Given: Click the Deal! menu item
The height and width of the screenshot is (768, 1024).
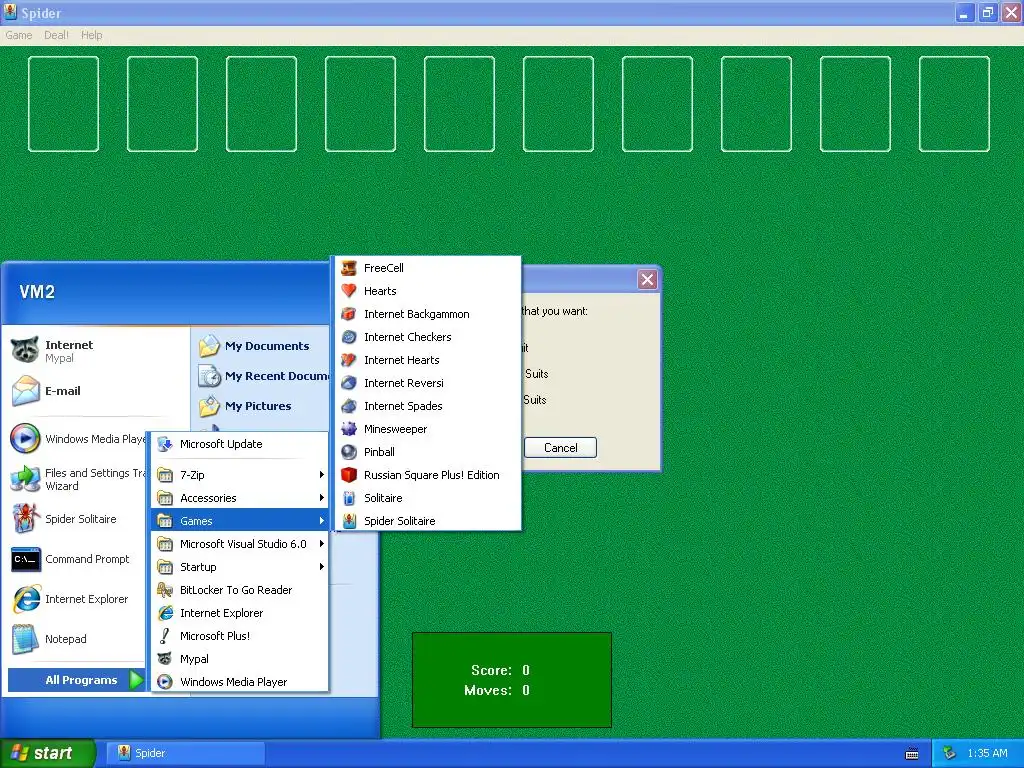Looking at the screenshot, I should 56,35.
